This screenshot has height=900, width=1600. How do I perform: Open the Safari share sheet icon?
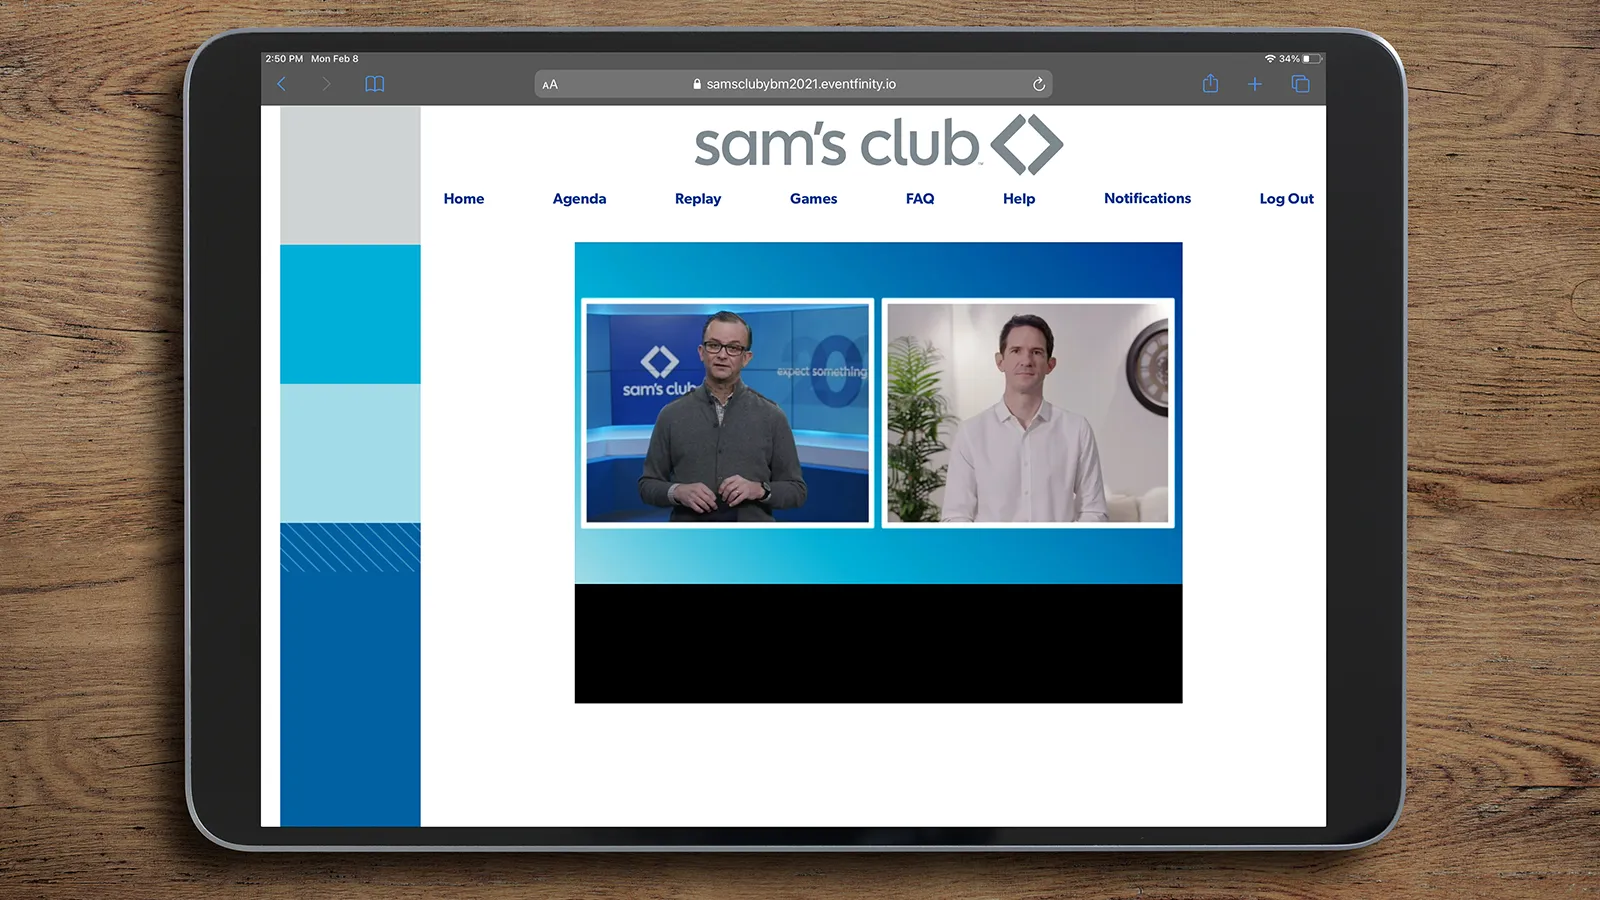tap(1210, 84)
